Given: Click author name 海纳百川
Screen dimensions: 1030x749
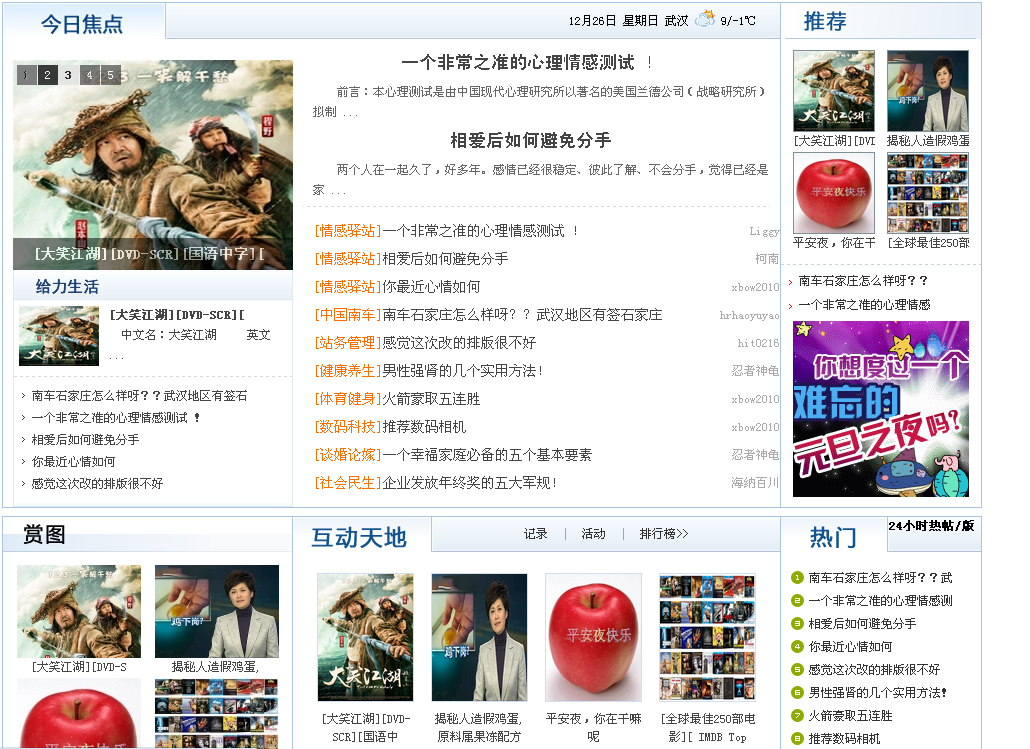Looking at the screenshot, I should (x=755, y=483).
